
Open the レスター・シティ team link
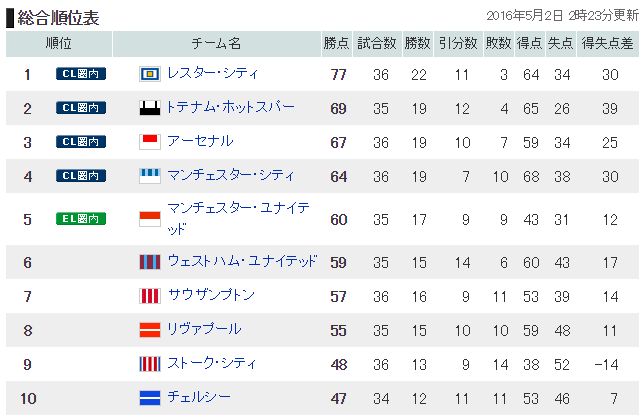coord(213,73)
